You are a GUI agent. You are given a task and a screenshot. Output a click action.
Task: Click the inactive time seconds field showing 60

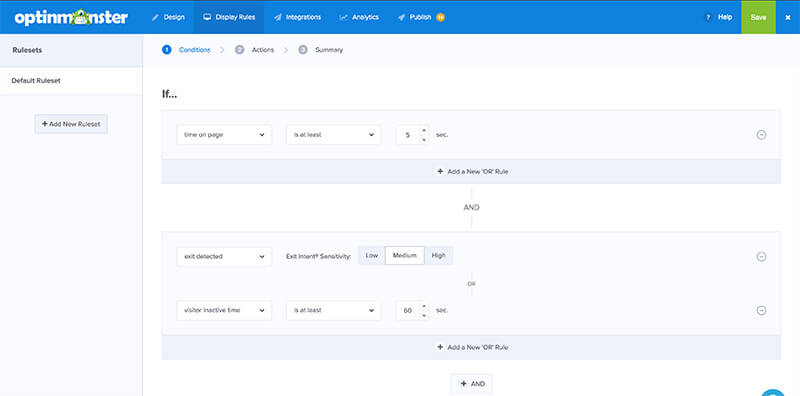click(408, 310)
